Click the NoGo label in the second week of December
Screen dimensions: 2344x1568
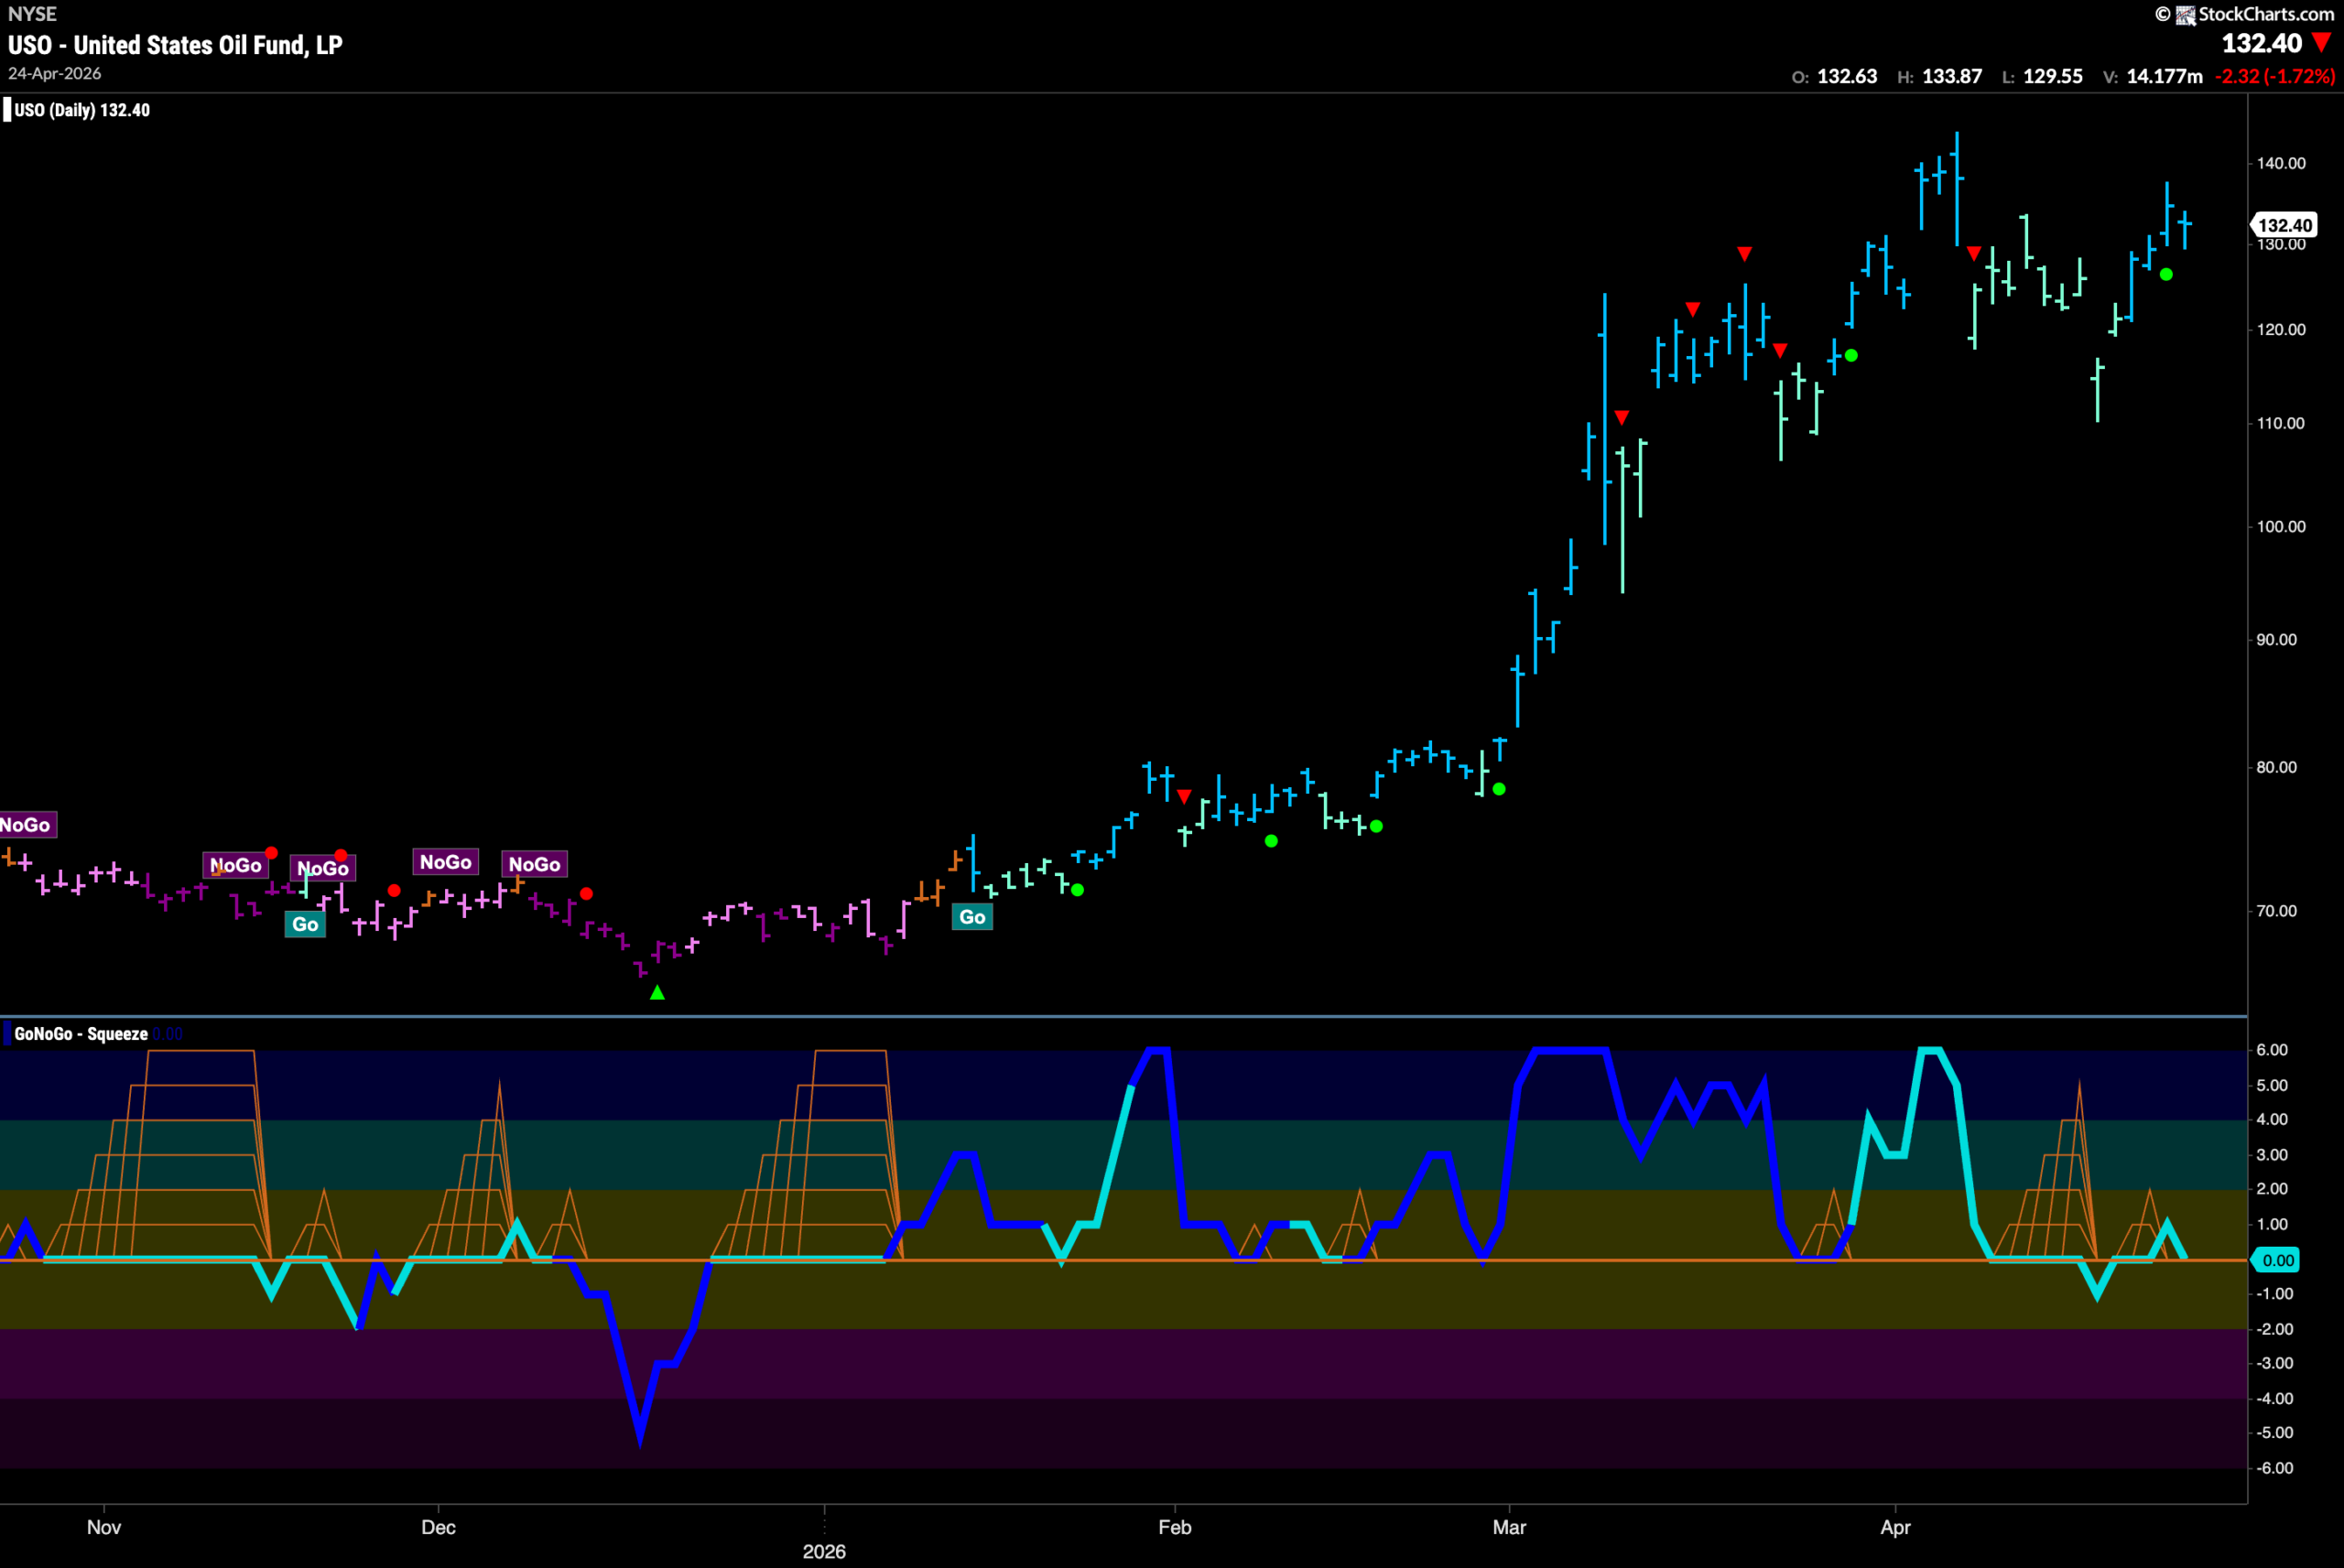534,864
